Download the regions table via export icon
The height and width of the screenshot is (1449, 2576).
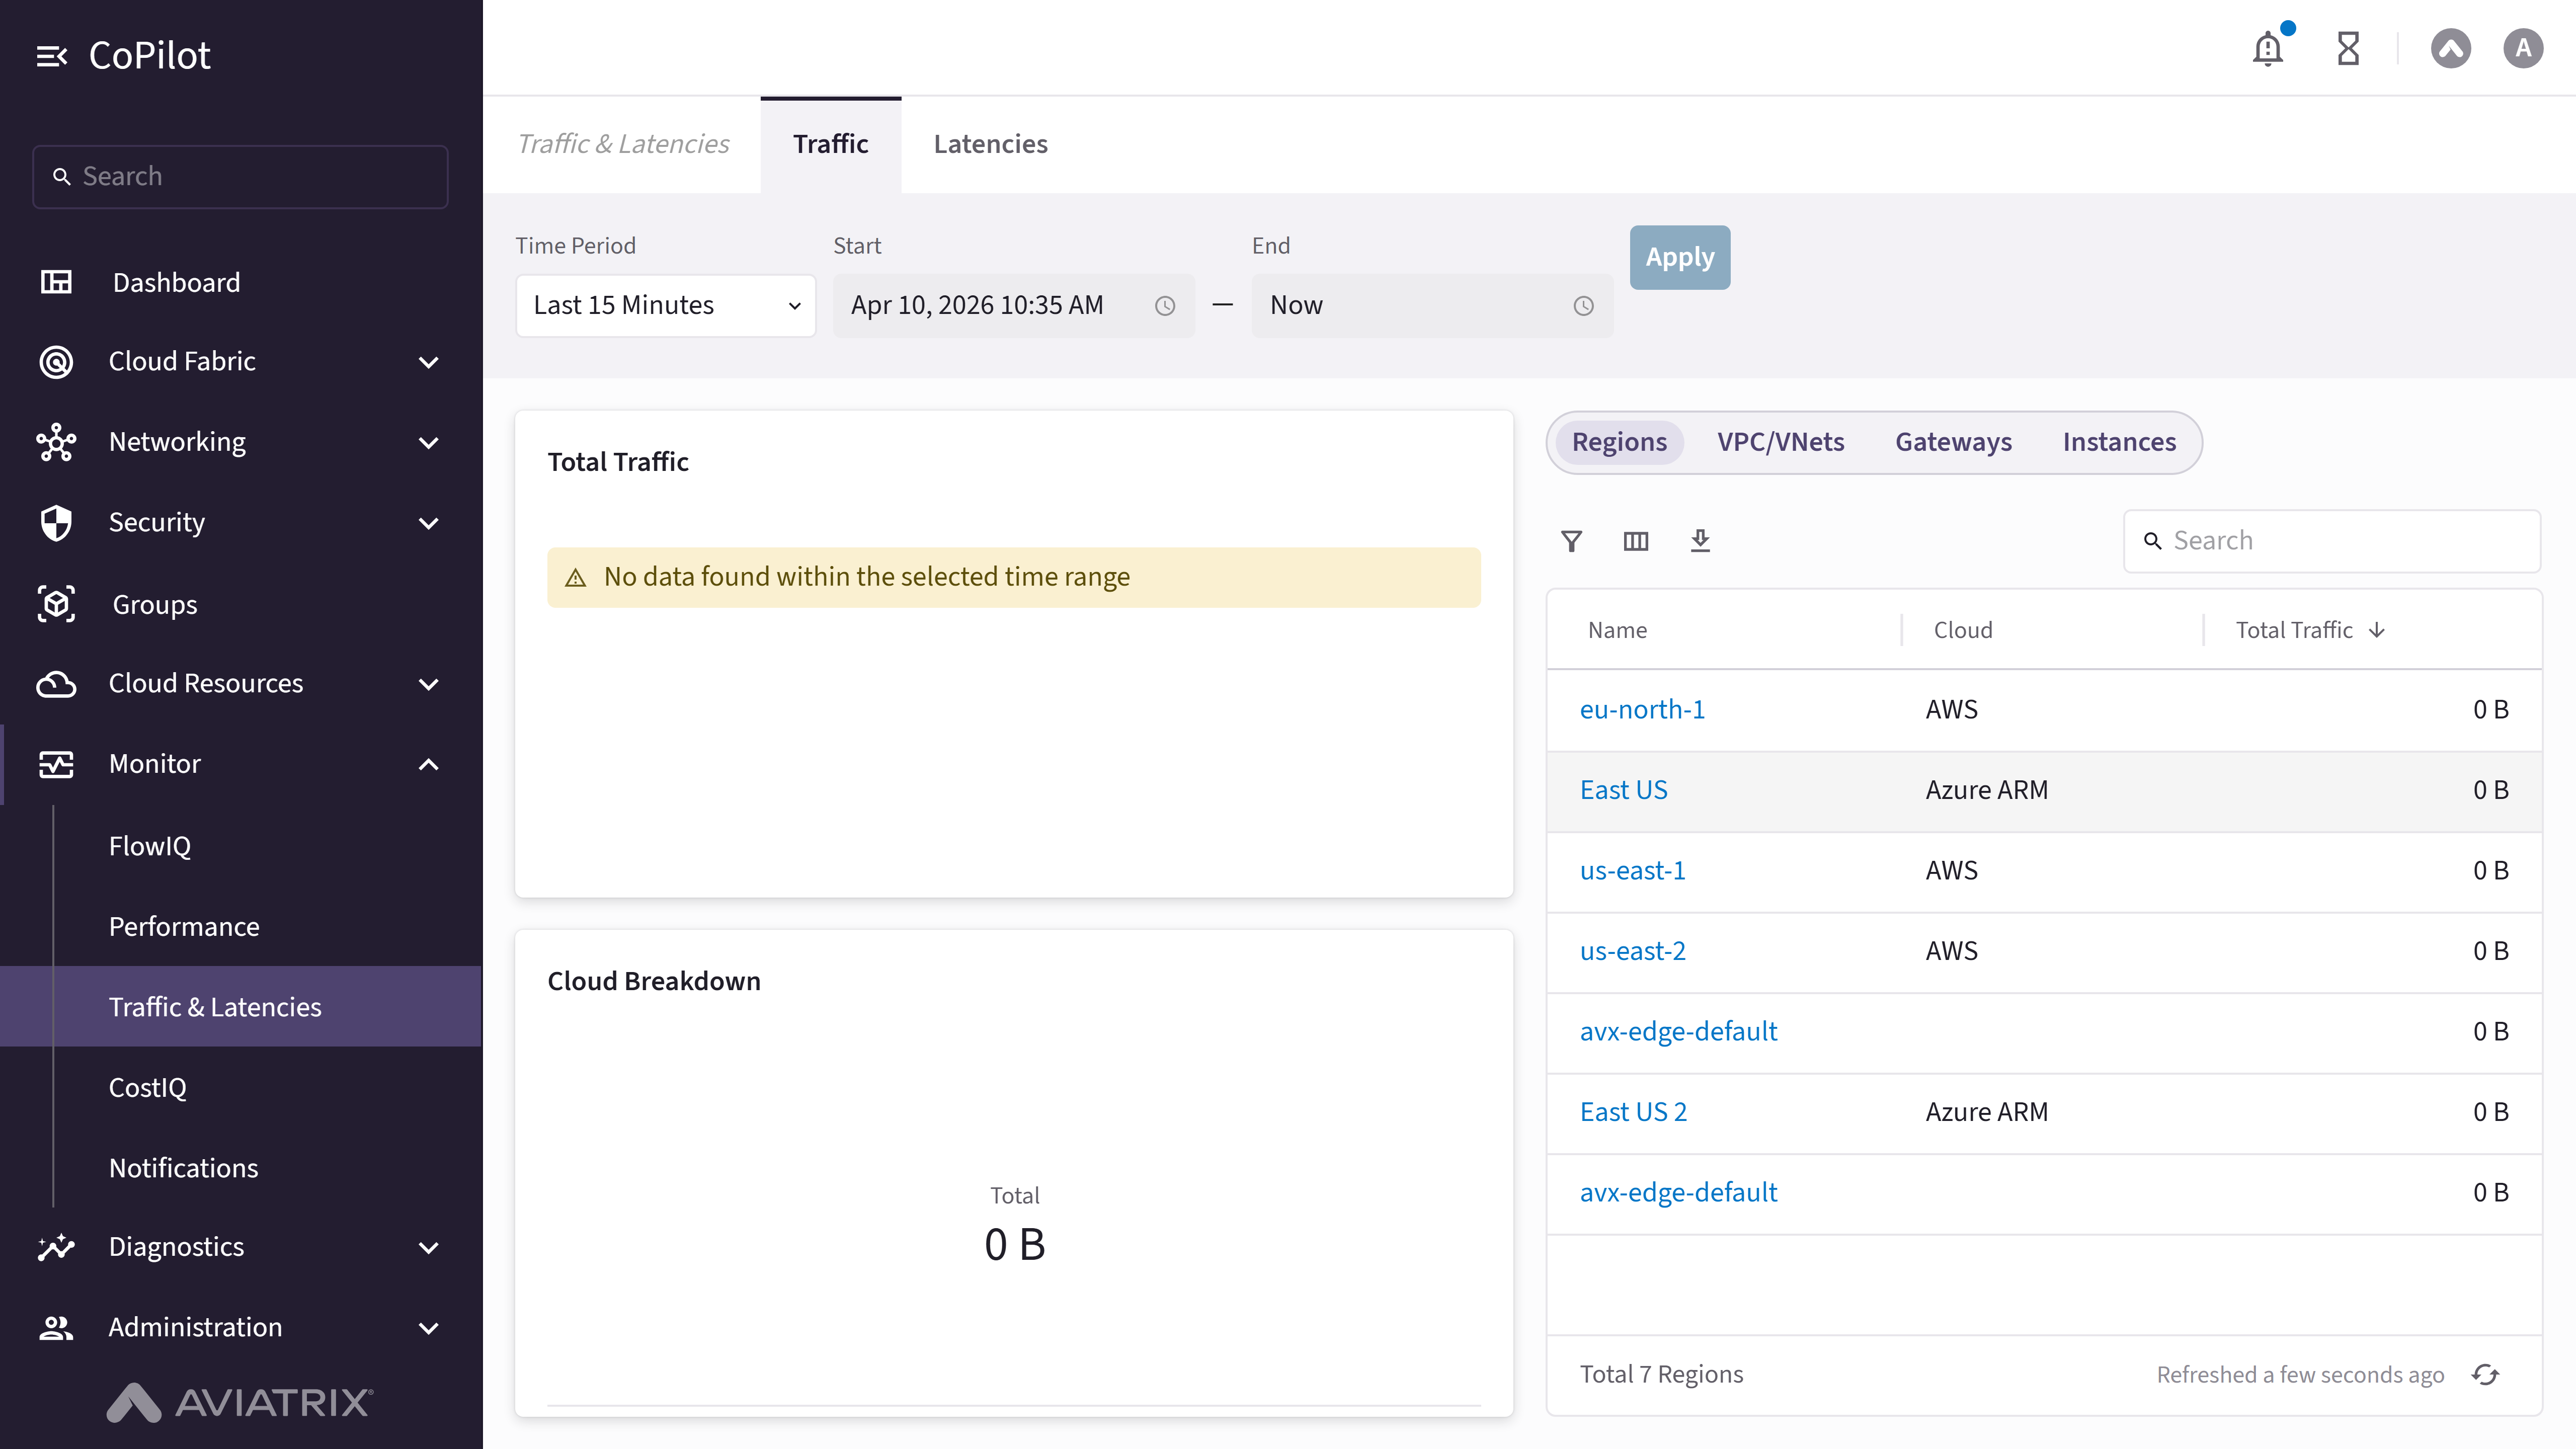[1700, 541]
